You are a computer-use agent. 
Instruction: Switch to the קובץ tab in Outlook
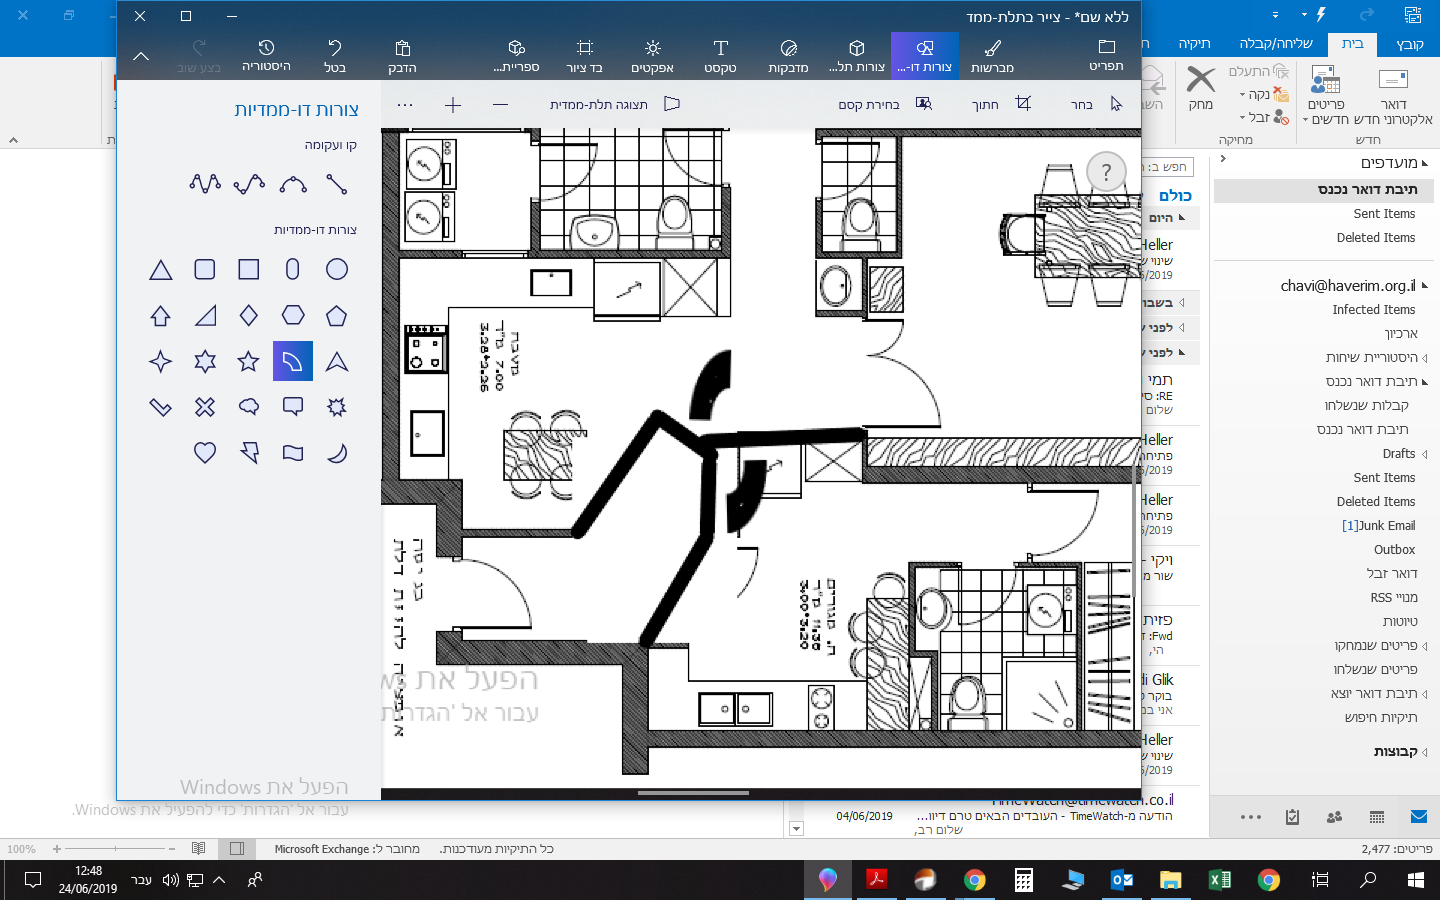(1410, 44)
